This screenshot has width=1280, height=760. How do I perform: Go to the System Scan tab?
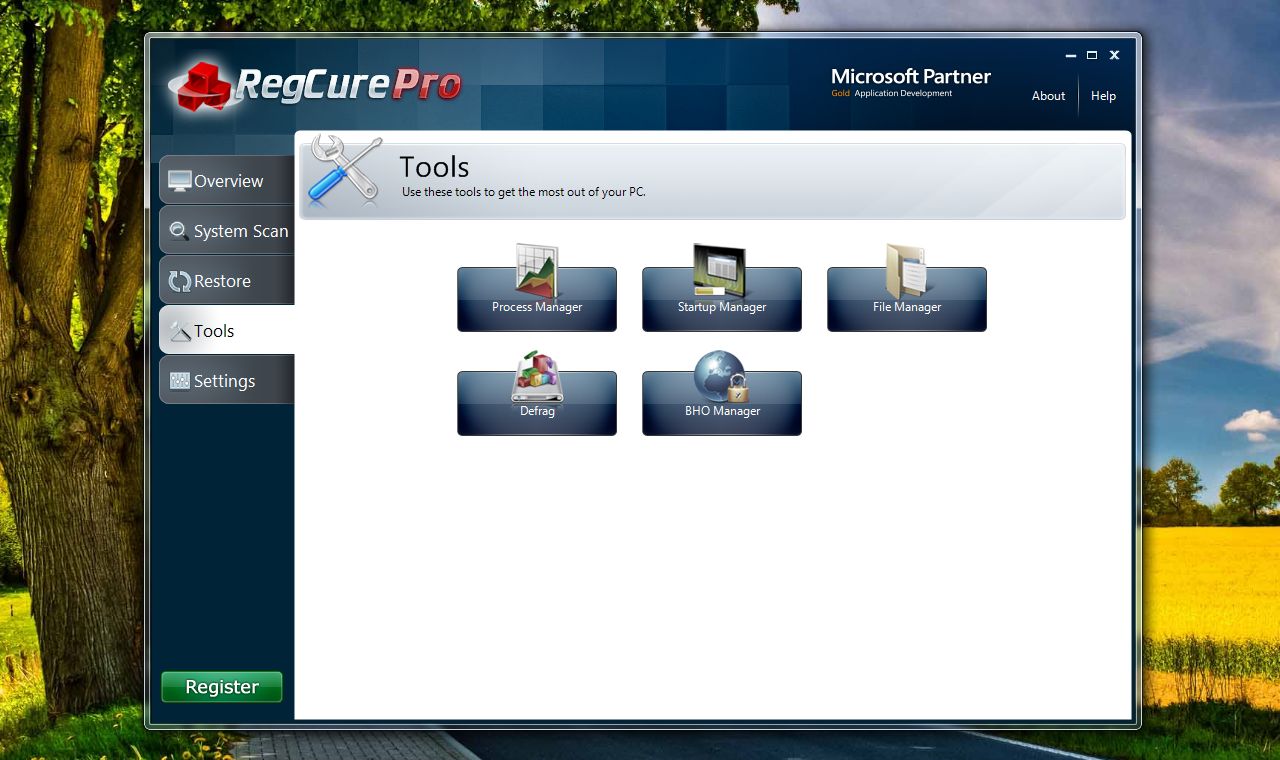pos(227,230)
